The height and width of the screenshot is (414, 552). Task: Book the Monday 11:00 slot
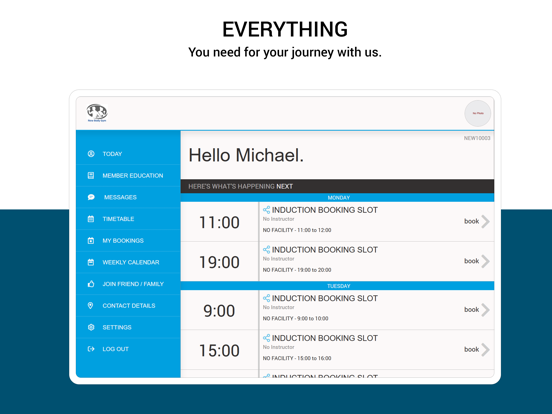point(471,221)
